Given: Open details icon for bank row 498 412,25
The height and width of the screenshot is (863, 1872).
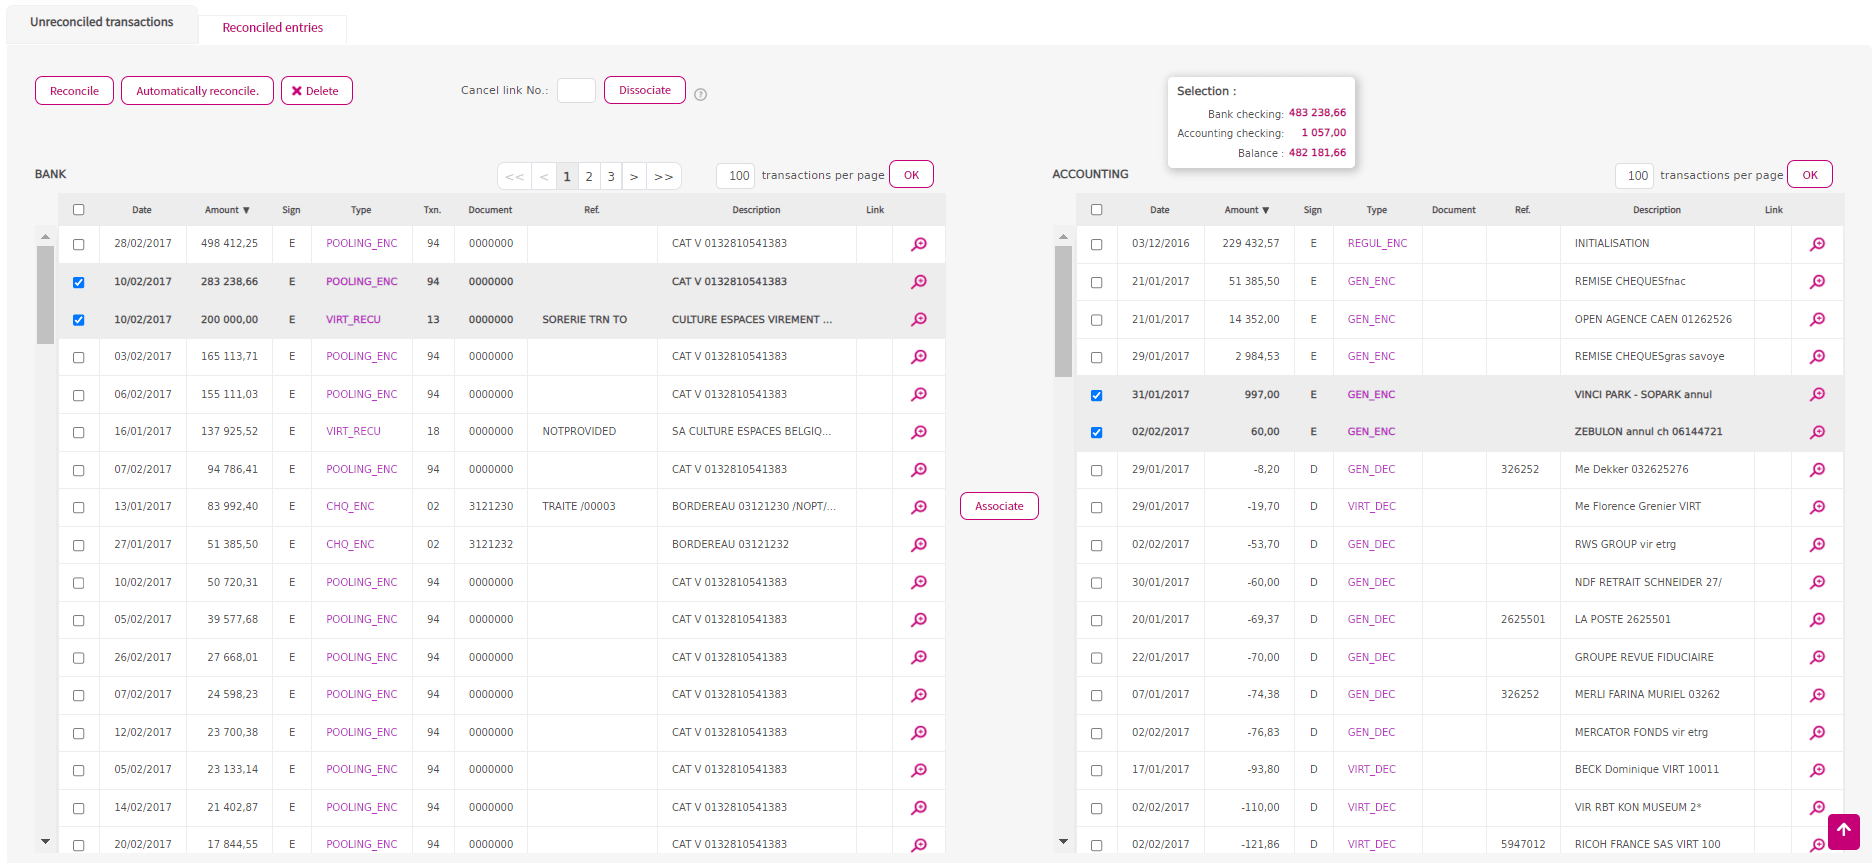Looking at the screenshot, I should 918,244.
